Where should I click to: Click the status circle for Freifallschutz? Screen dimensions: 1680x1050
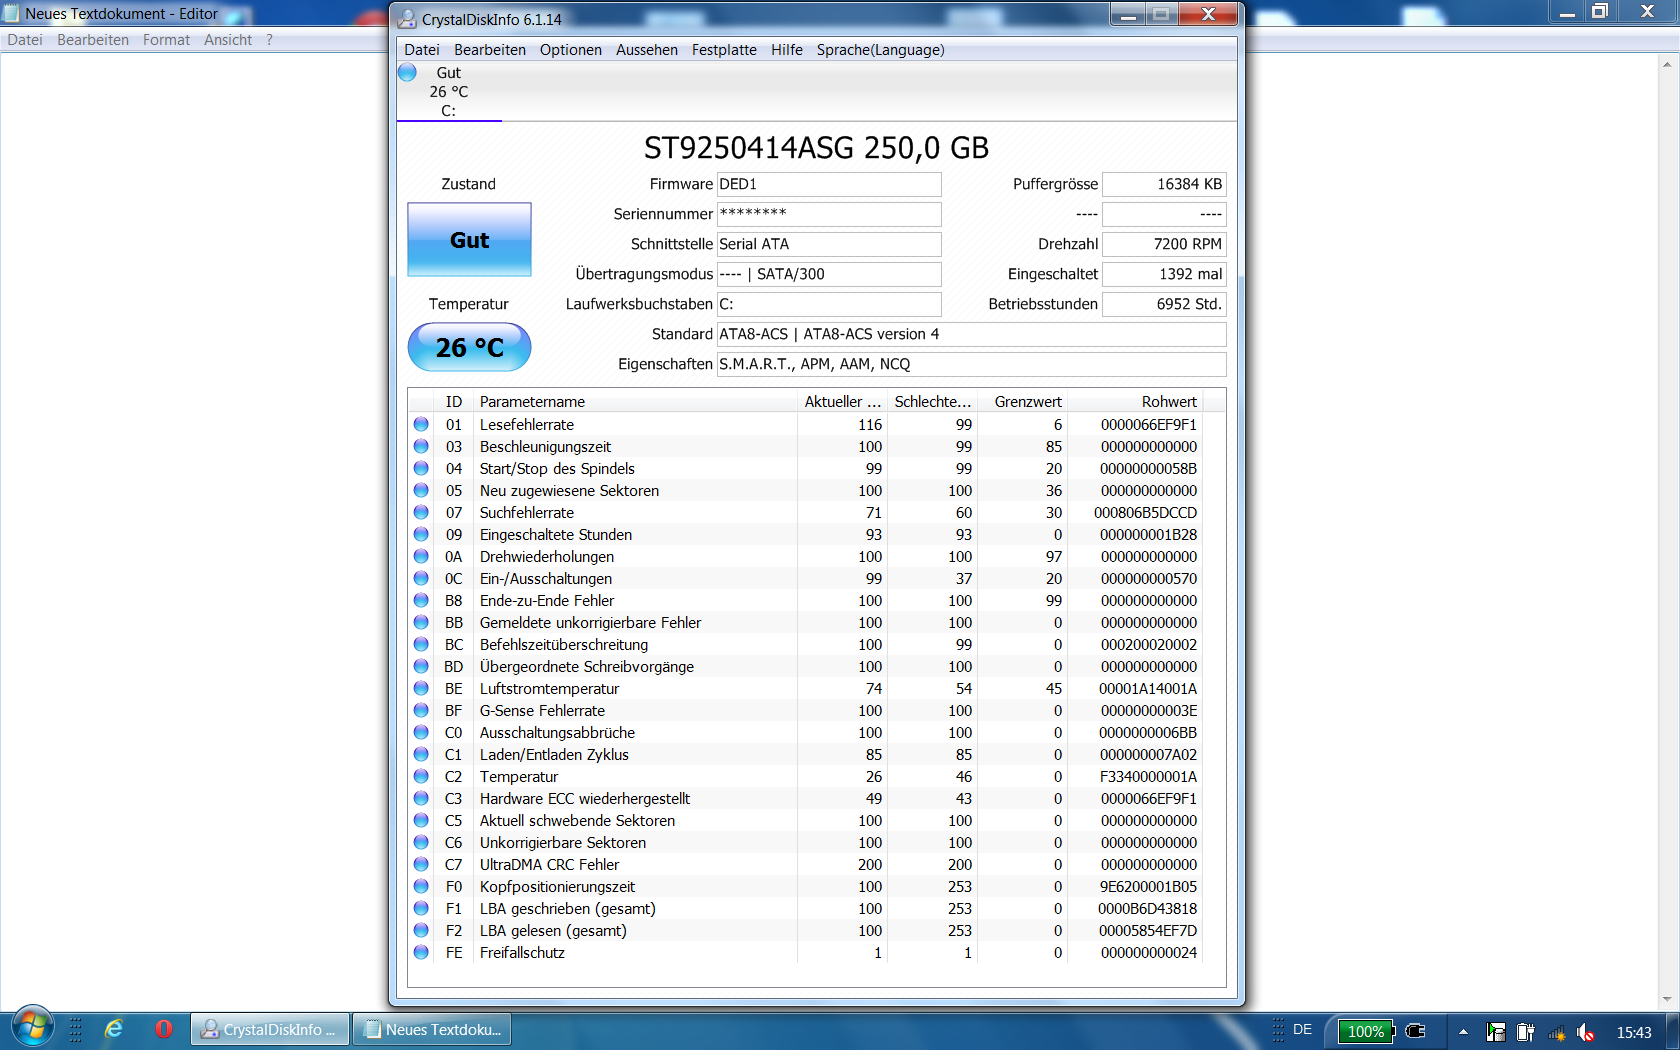[421, 952]
